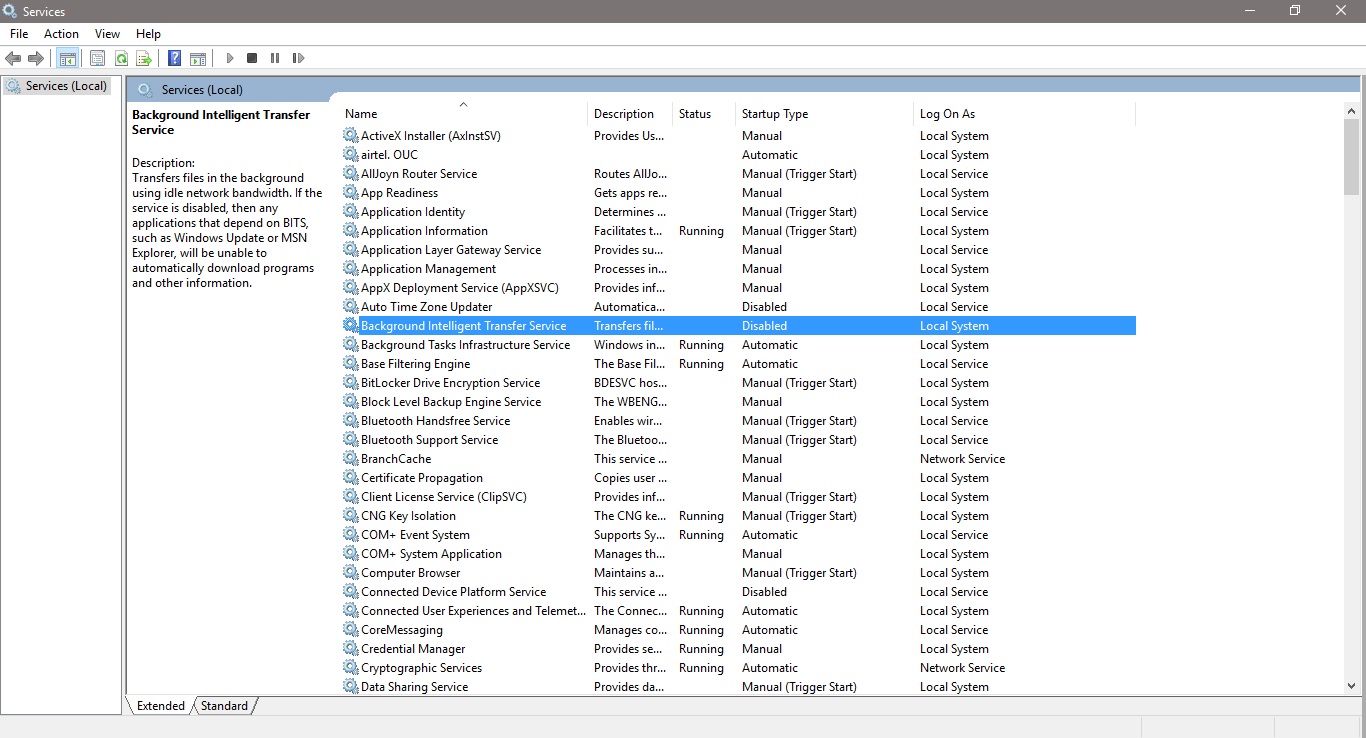
Task: Click the Back arrow toolbar icon
Action: [13, 58]
